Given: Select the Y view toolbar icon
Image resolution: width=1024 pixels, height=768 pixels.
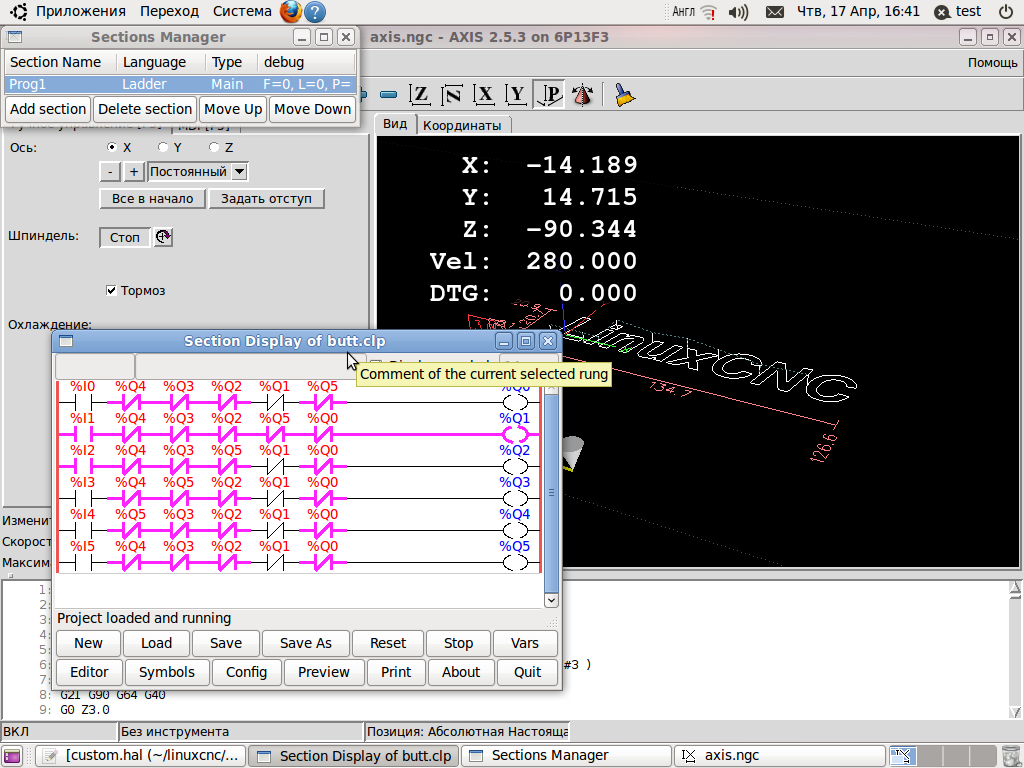Looking at the screenshot, I should [x=516, y=95].
